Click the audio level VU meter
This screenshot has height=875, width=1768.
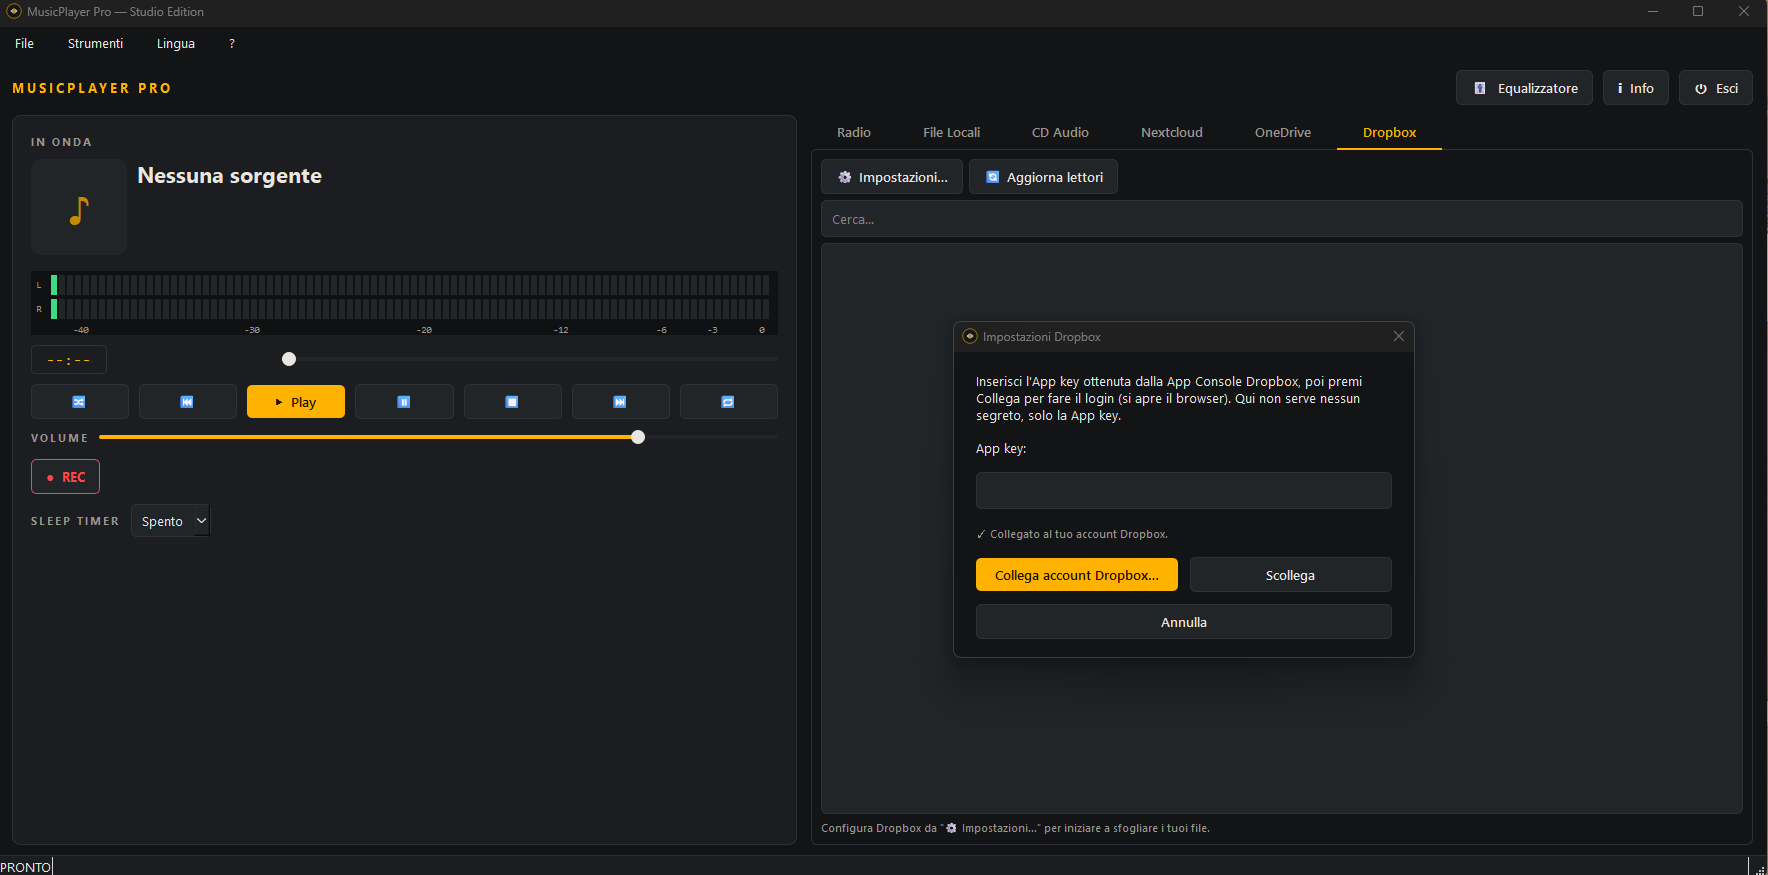pyautogui.click(x=404, y=302)
